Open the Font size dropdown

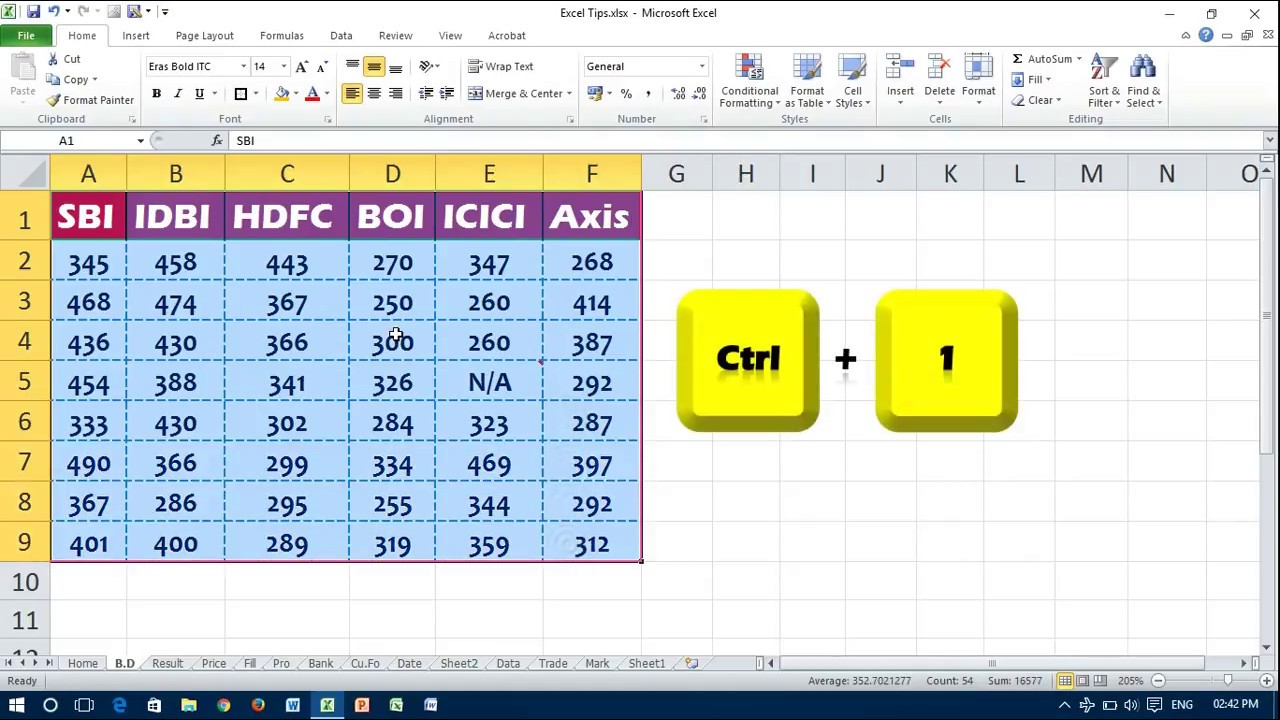tap(283, 66)
